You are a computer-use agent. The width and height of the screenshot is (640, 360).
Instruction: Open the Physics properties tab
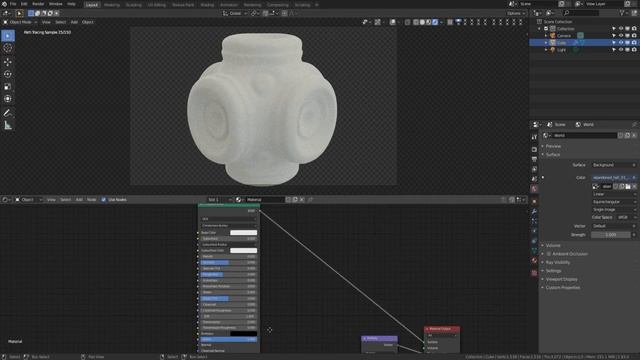[x=534, y=231]
